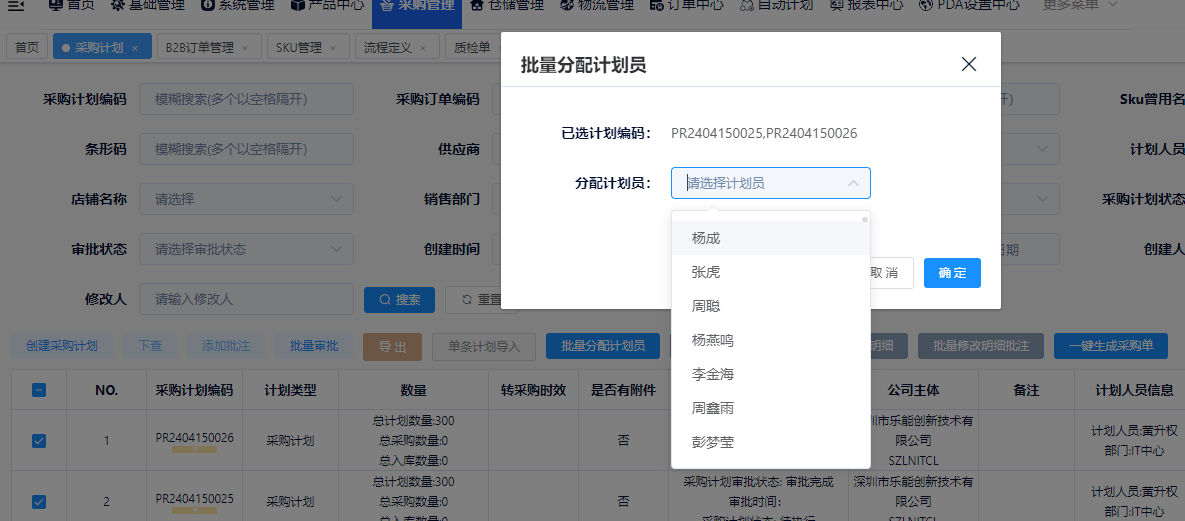This screenshot has height=521, width=1185.
Task: Open the 分配计划员 select box
Action: [x=771, y=183]
